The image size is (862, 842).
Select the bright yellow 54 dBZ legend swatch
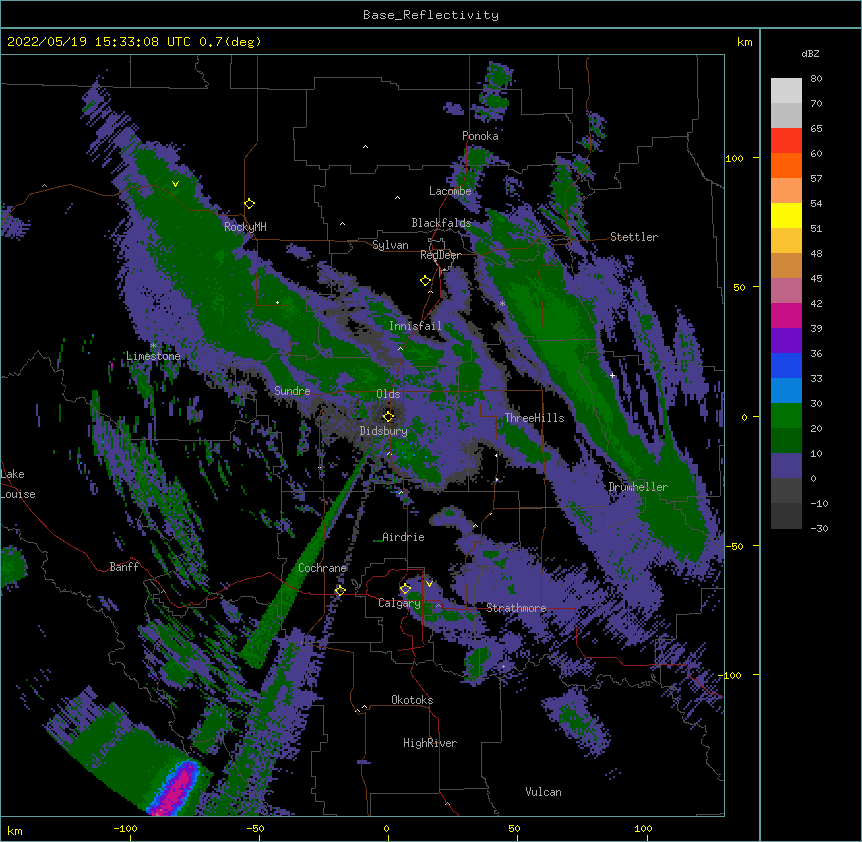tap(786, 215)
